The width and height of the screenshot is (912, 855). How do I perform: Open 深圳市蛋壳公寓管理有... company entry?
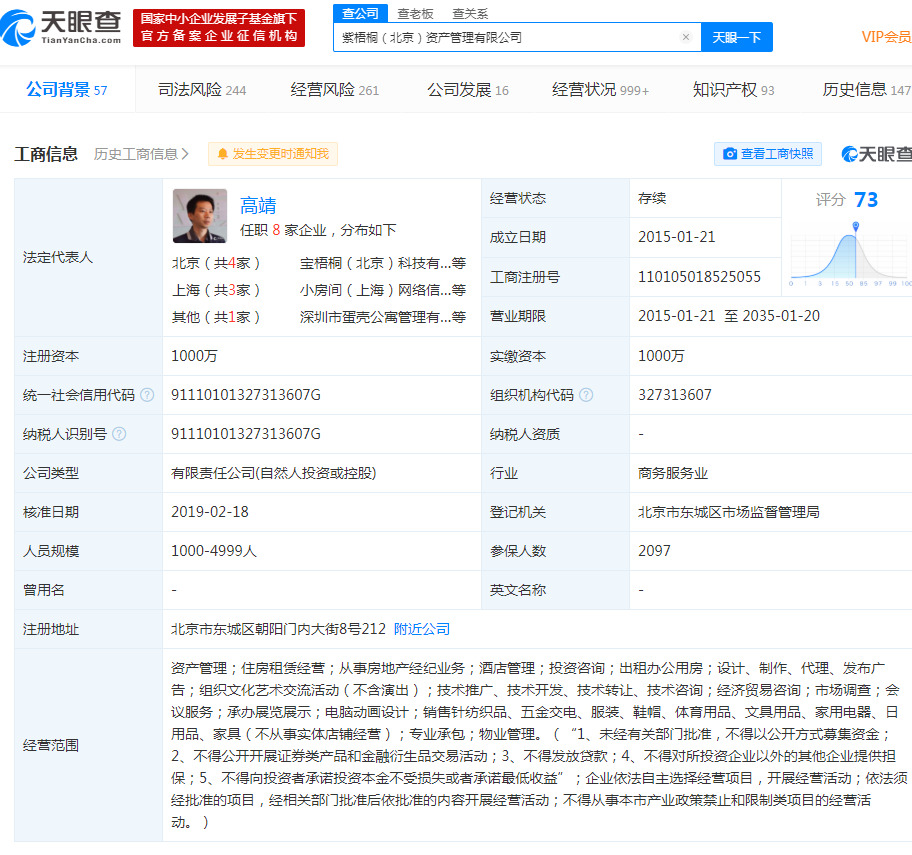point(383,317)
